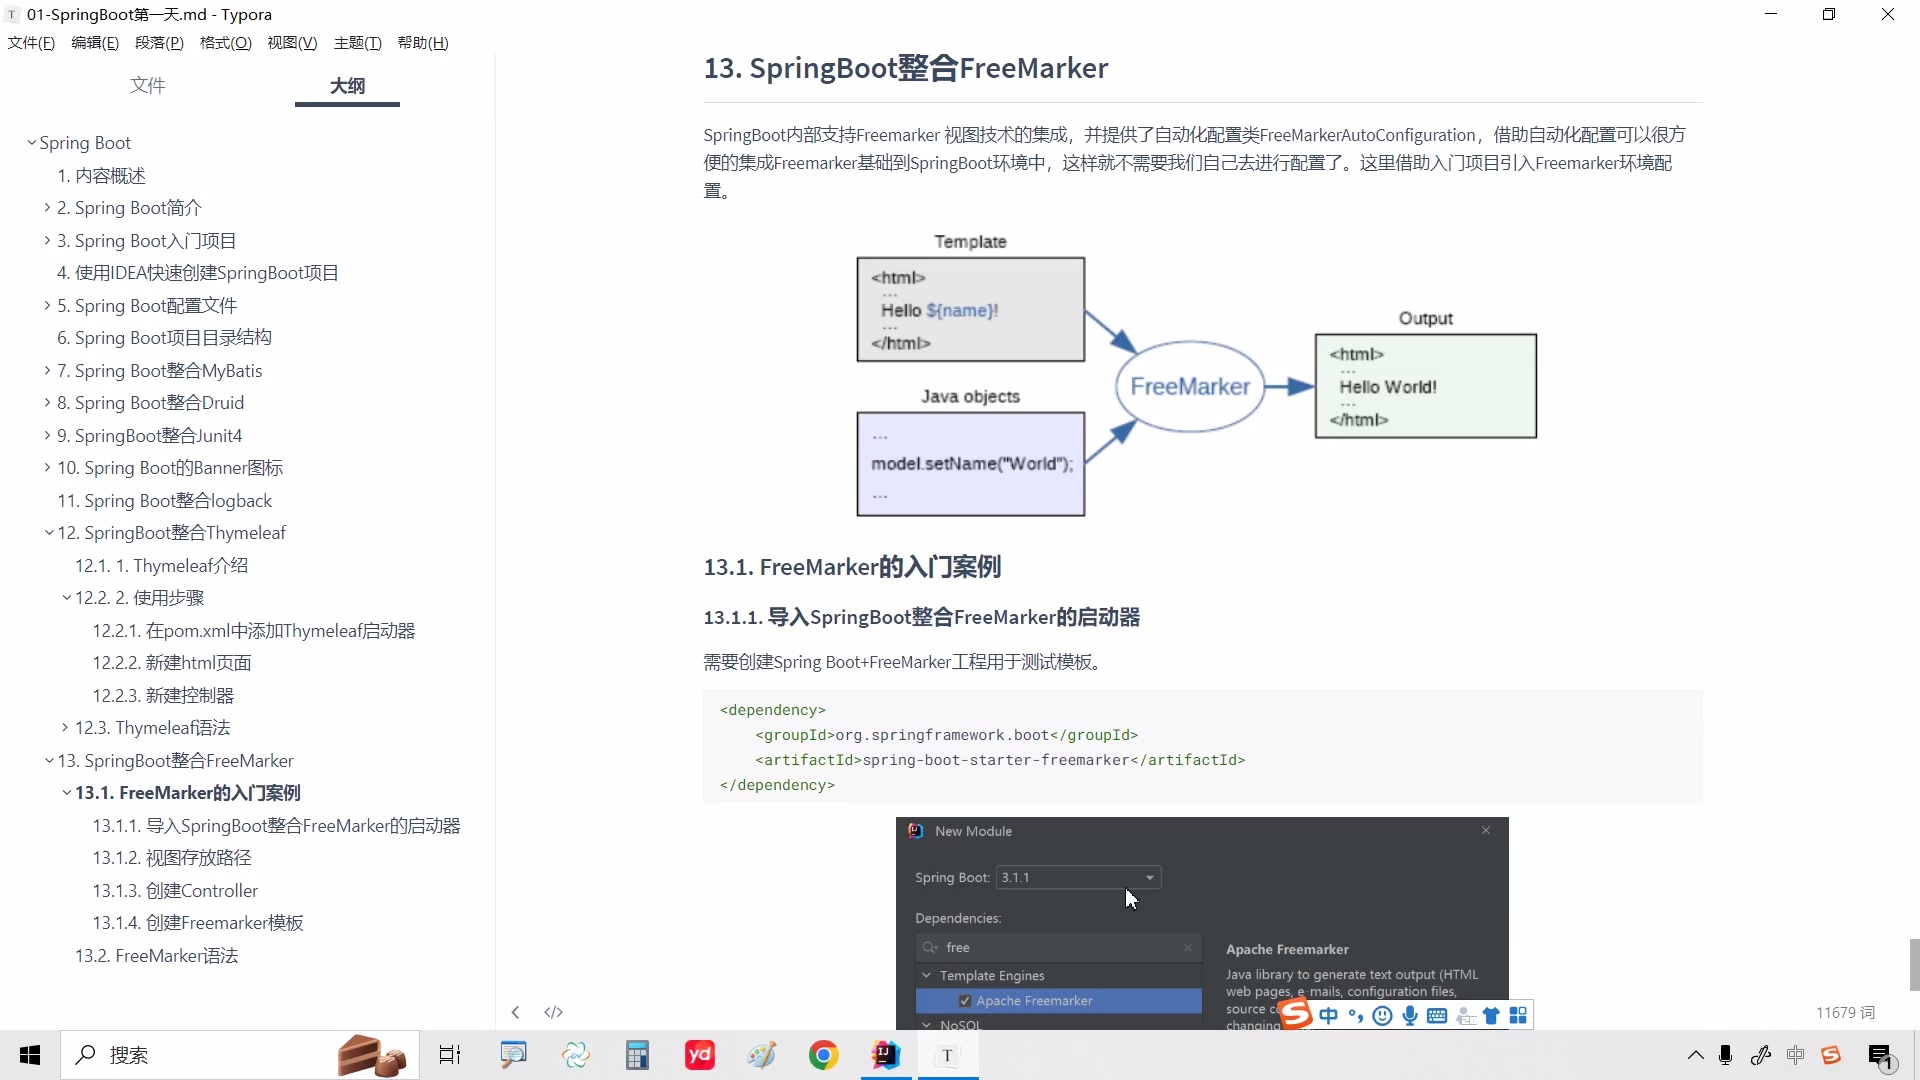Click the right vertical scrollbar thumb
The image size is (1920, 1080).
pyautogui.click(x=1911, y=965)
